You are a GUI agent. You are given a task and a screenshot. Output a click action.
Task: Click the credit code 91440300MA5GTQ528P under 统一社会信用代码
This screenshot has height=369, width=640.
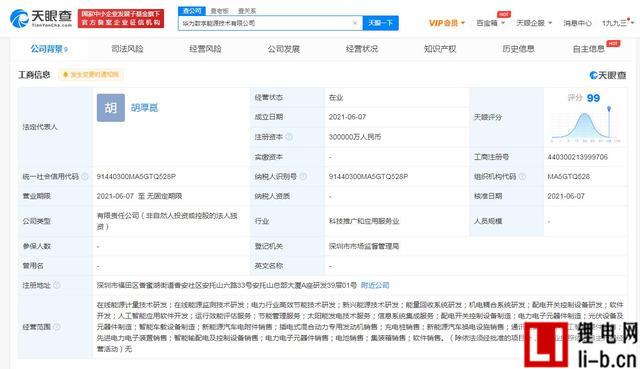click(136, 176)
